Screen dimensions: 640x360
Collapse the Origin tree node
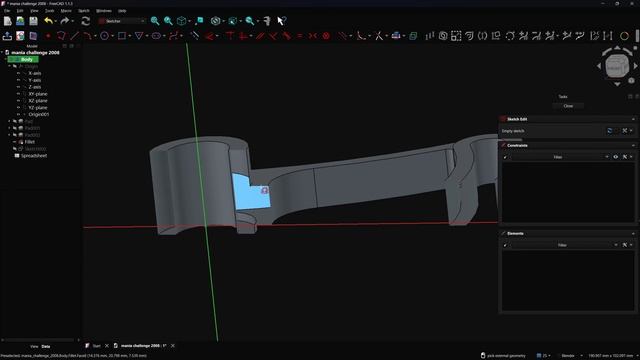(9, 66)
